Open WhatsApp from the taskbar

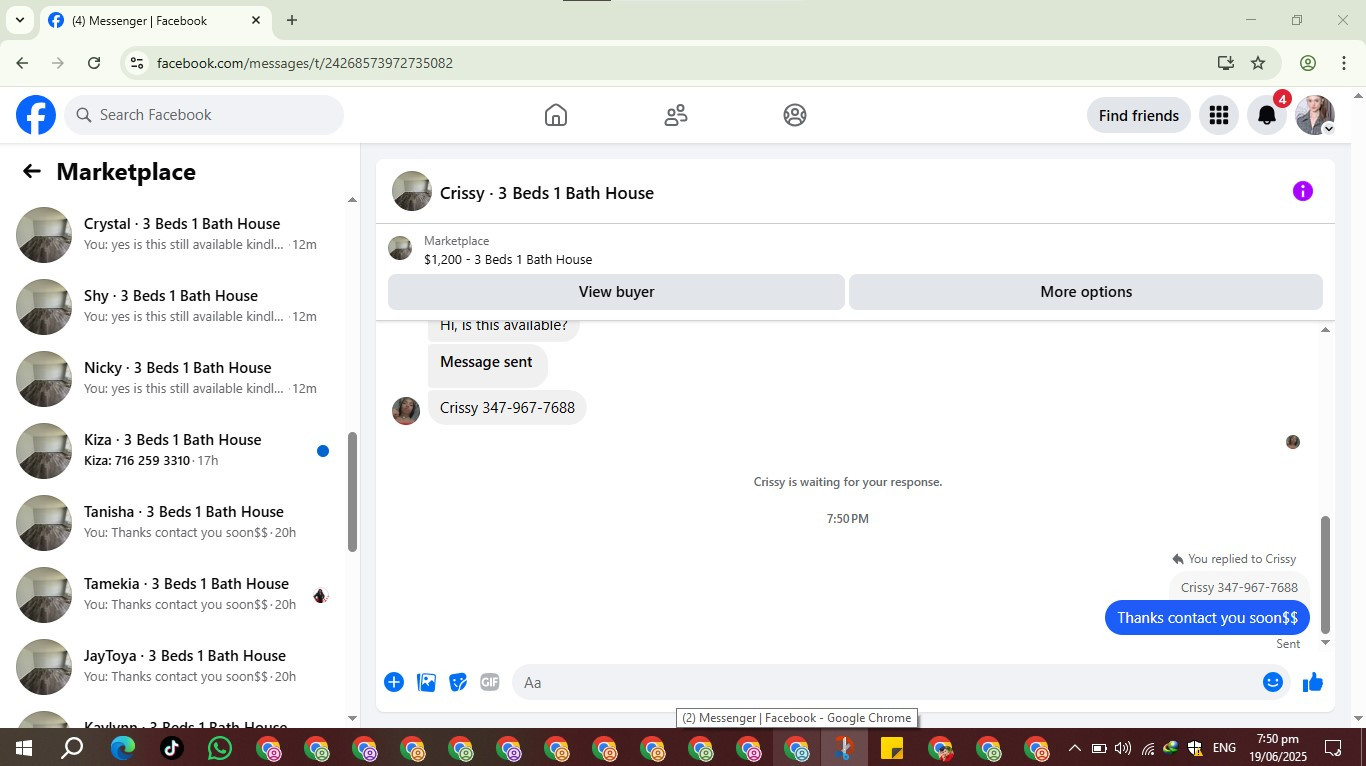point(220,747)
